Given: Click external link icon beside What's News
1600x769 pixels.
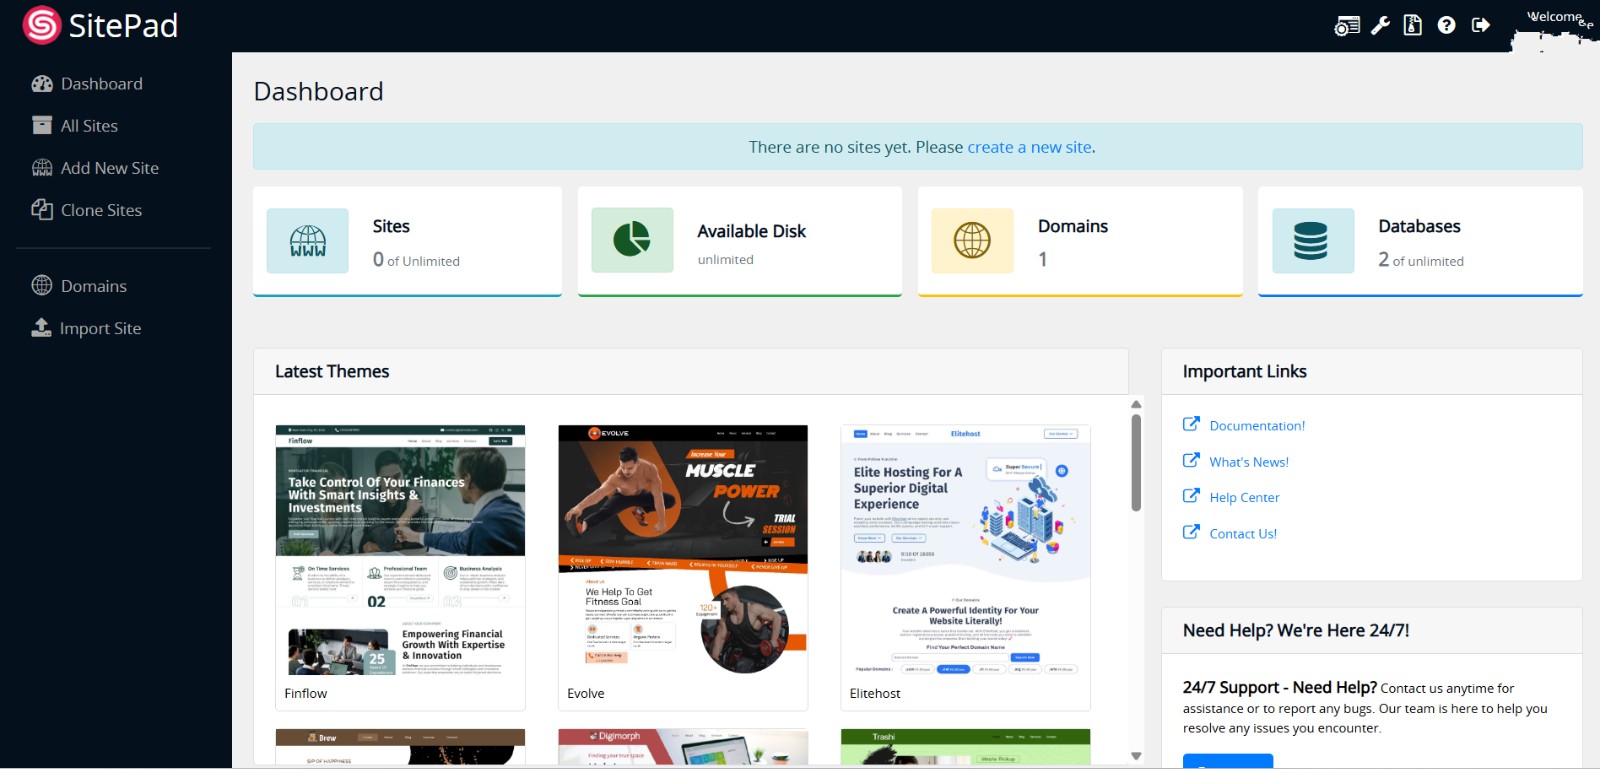Looking at the screenshot, I should click(x=1191, y=460).
